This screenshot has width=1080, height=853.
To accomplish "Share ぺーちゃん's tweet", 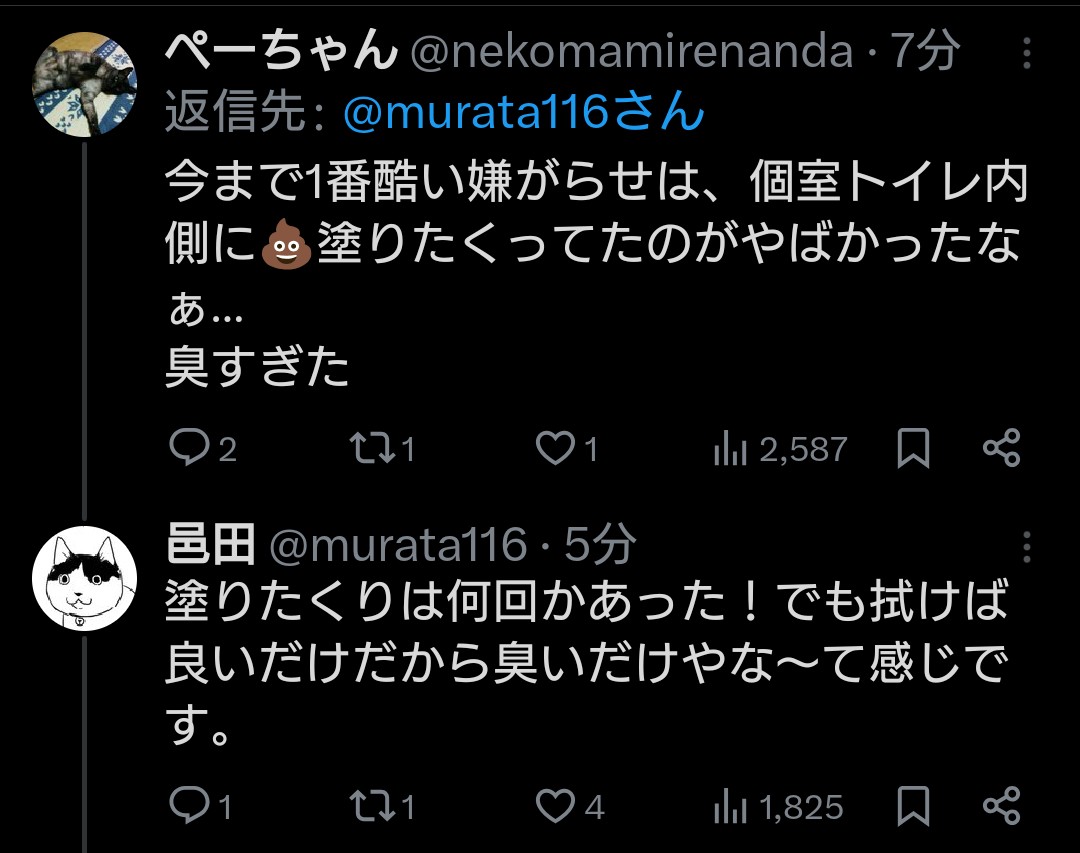I will coord(1001,449).
